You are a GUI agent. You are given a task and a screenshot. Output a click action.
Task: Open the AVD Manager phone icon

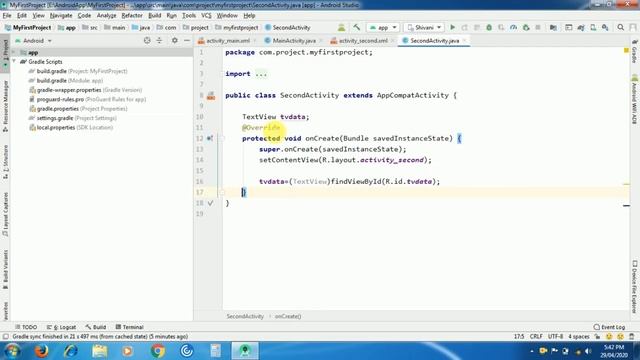coord(593,27)
